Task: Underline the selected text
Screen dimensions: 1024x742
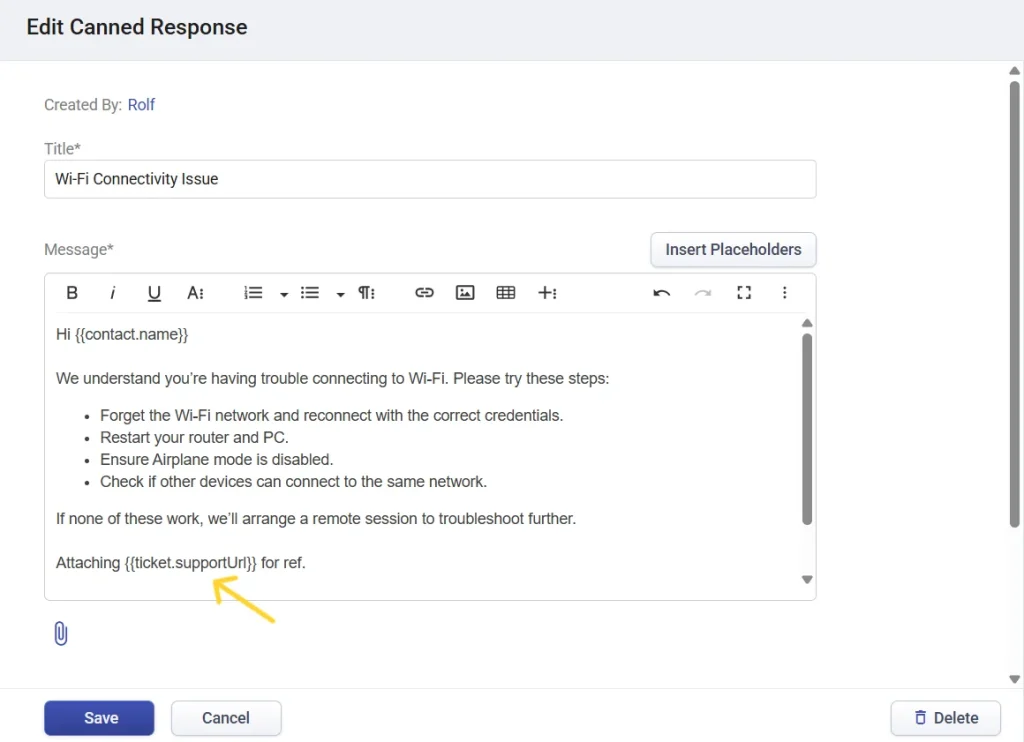Action: [153, 293]
